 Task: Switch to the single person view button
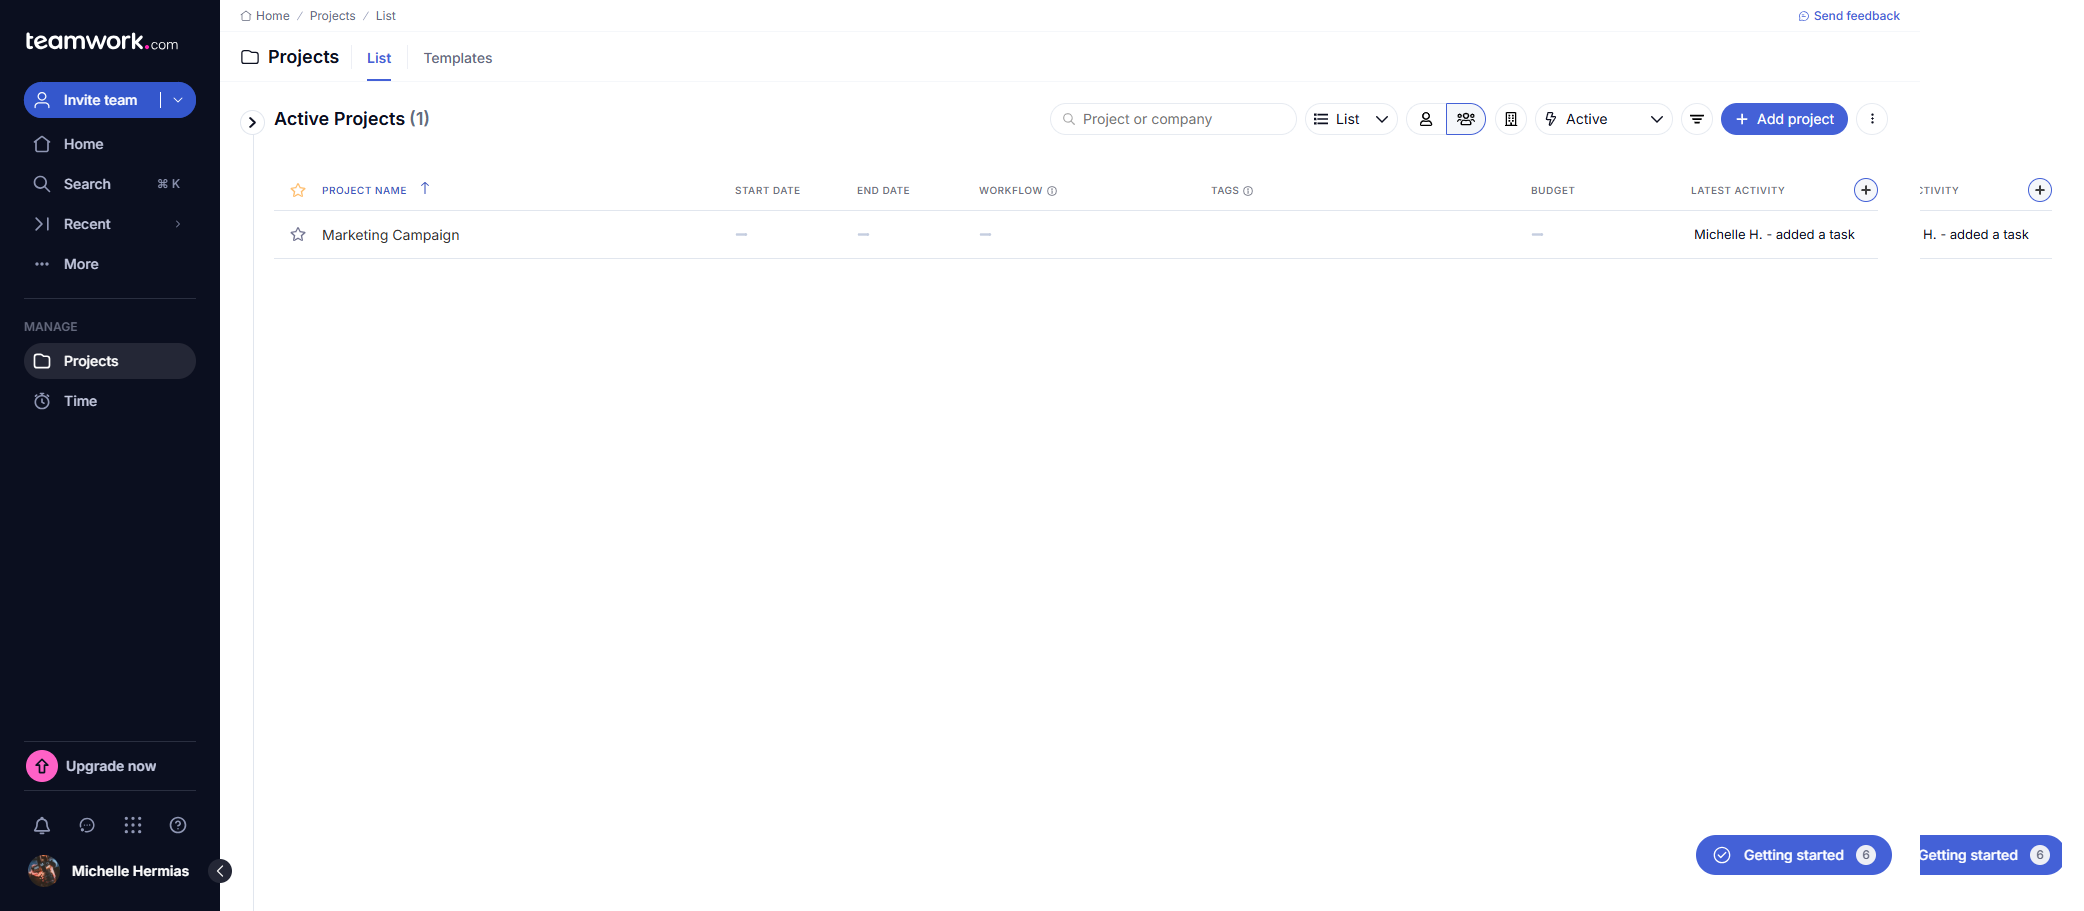[1426, 119]
